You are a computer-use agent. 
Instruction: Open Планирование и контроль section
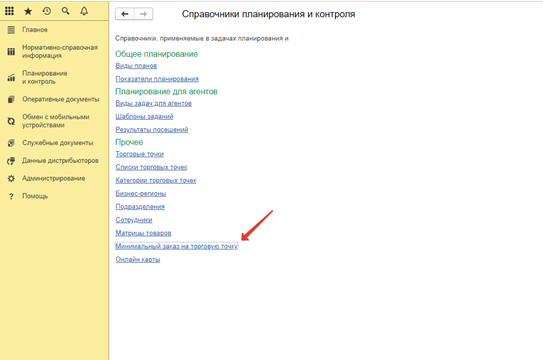coord(45,78)
